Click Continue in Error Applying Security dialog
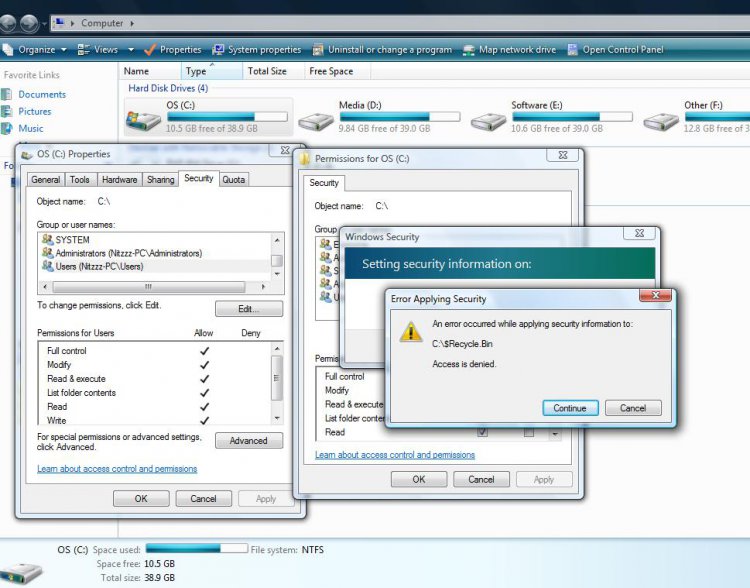750x588 pixels. (x=570, y=408)
